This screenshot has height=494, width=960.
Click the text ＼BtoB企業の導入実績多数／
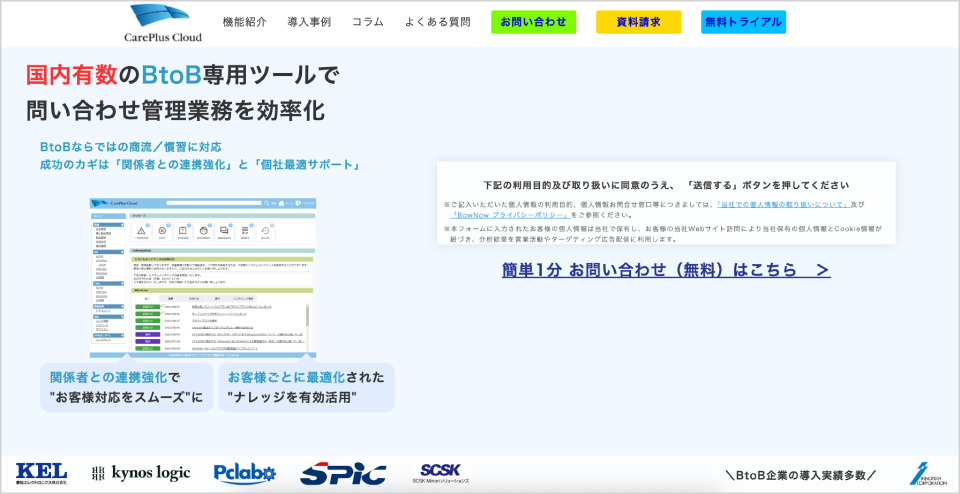(x=800, y=474)
